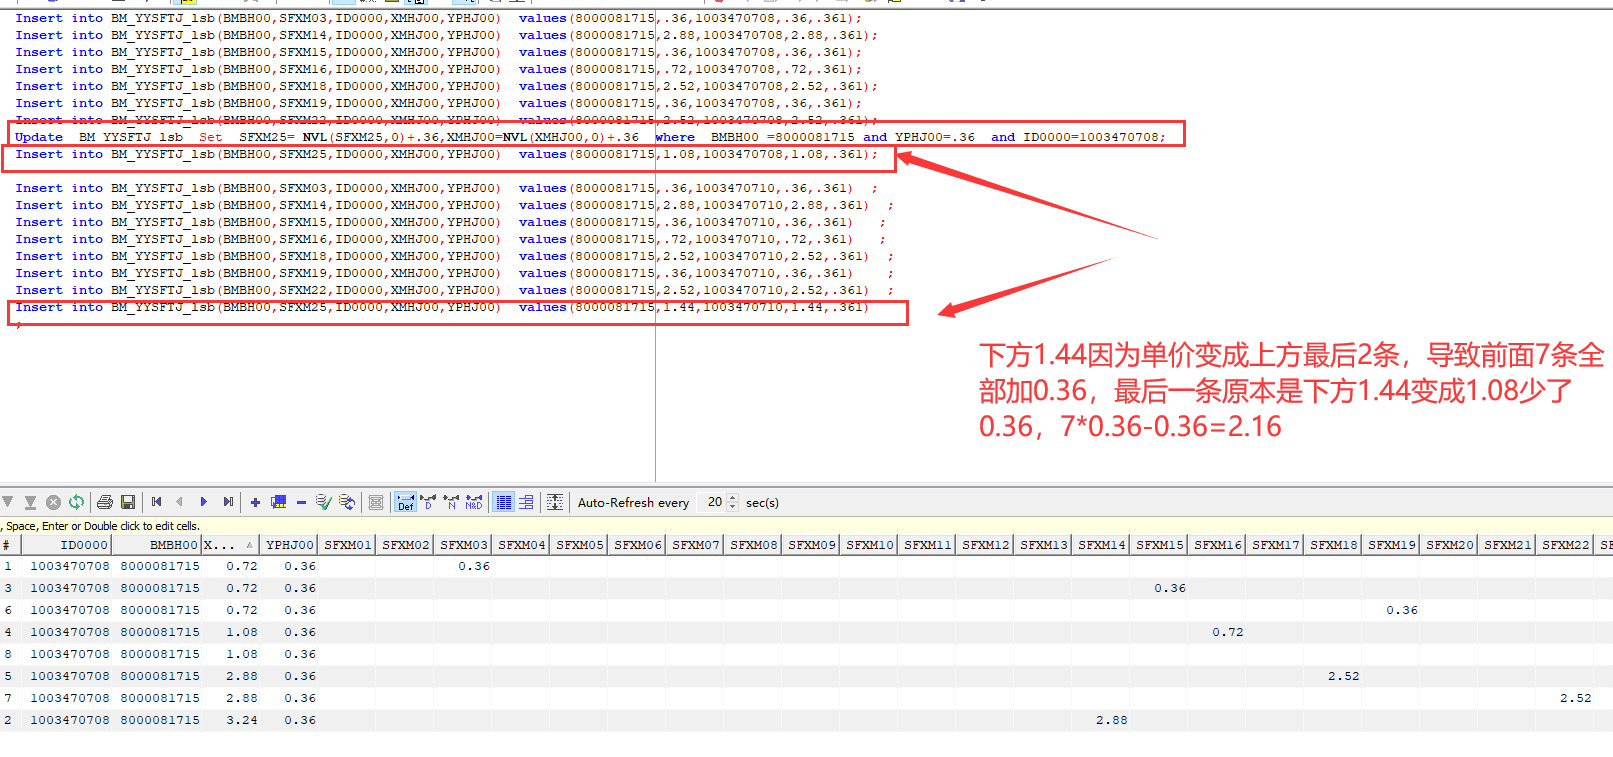Screen dimensions: 1613x757
Task: Switch to single record form view
Action: [x=526, y=502]
